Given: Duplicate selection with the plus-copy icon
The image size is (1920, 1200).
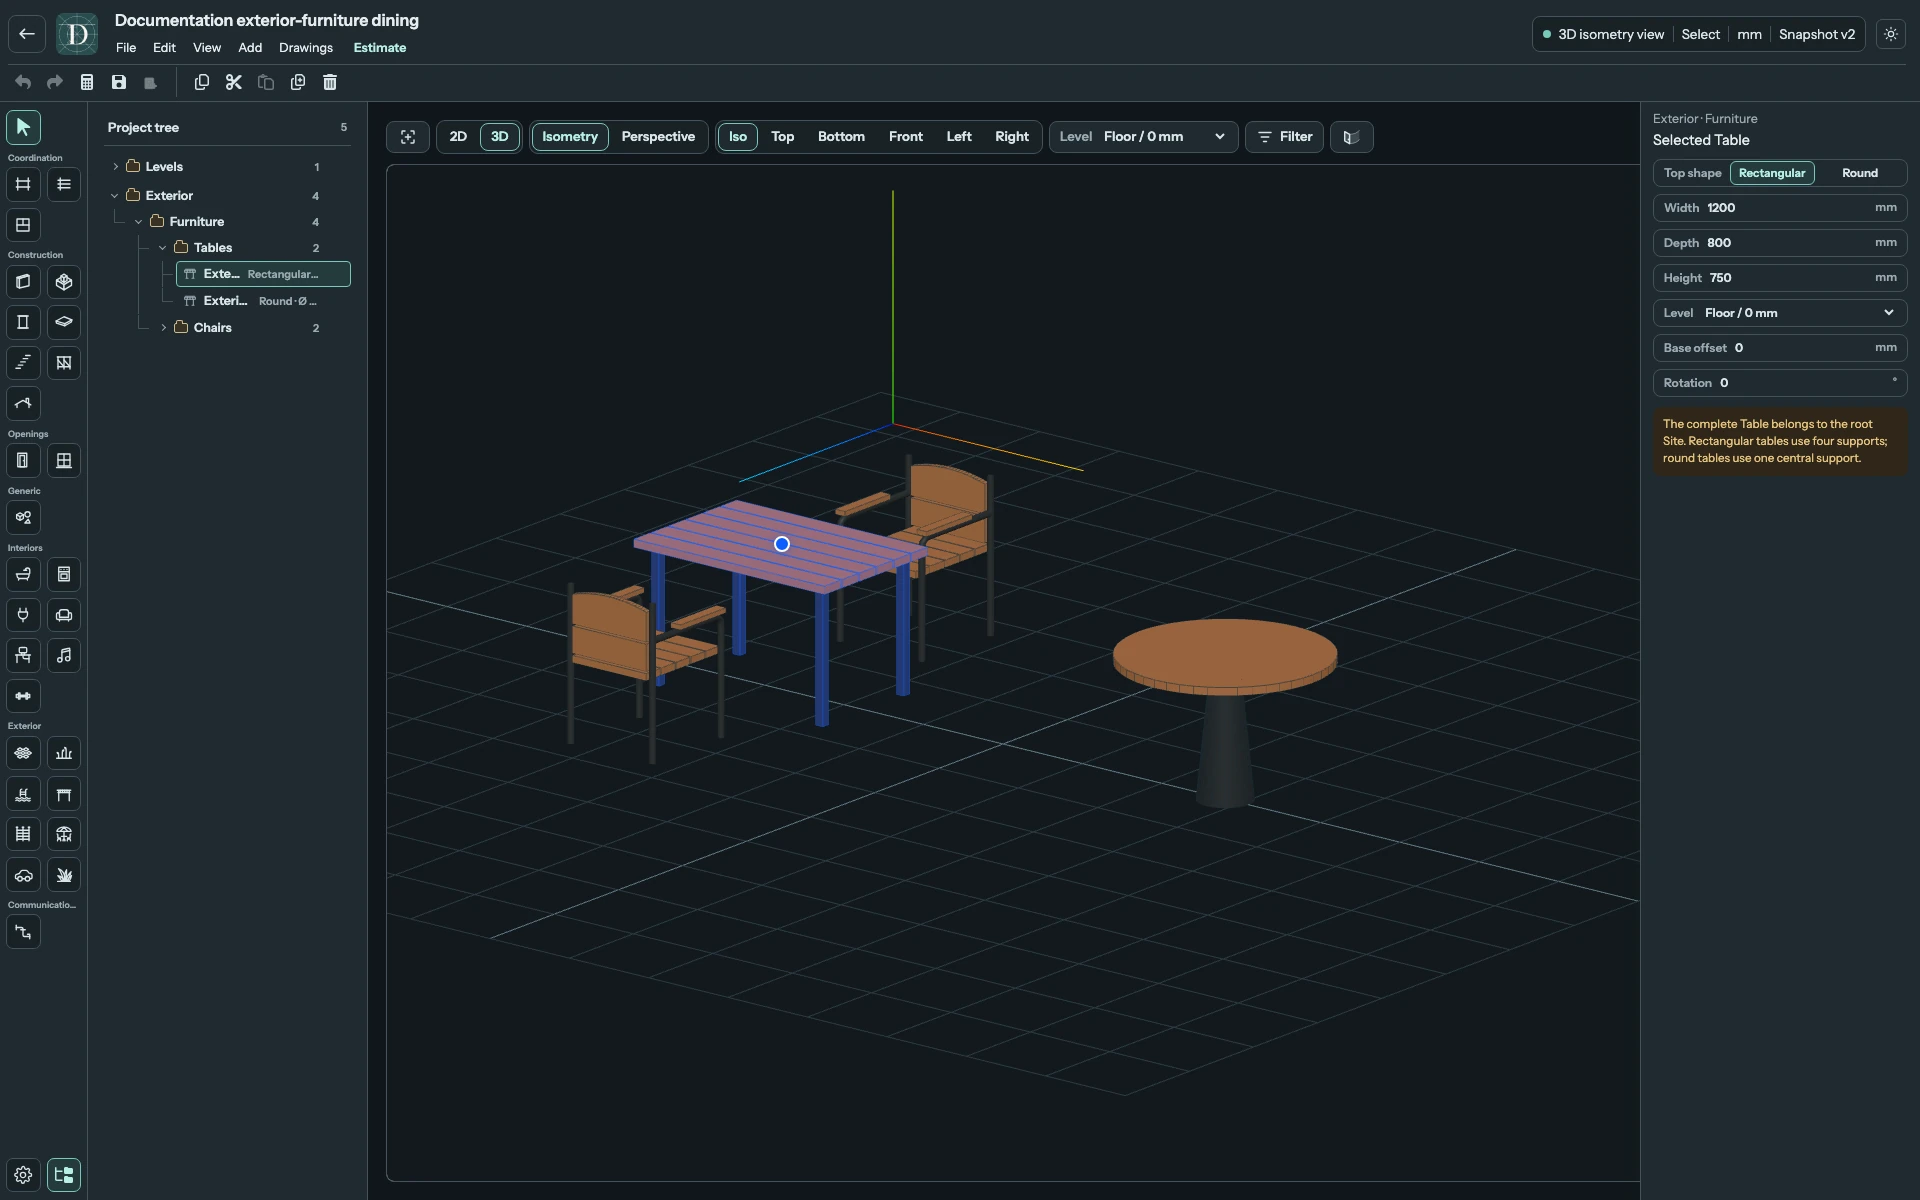Looking at the screenshot, I should [x=298, y=82].
